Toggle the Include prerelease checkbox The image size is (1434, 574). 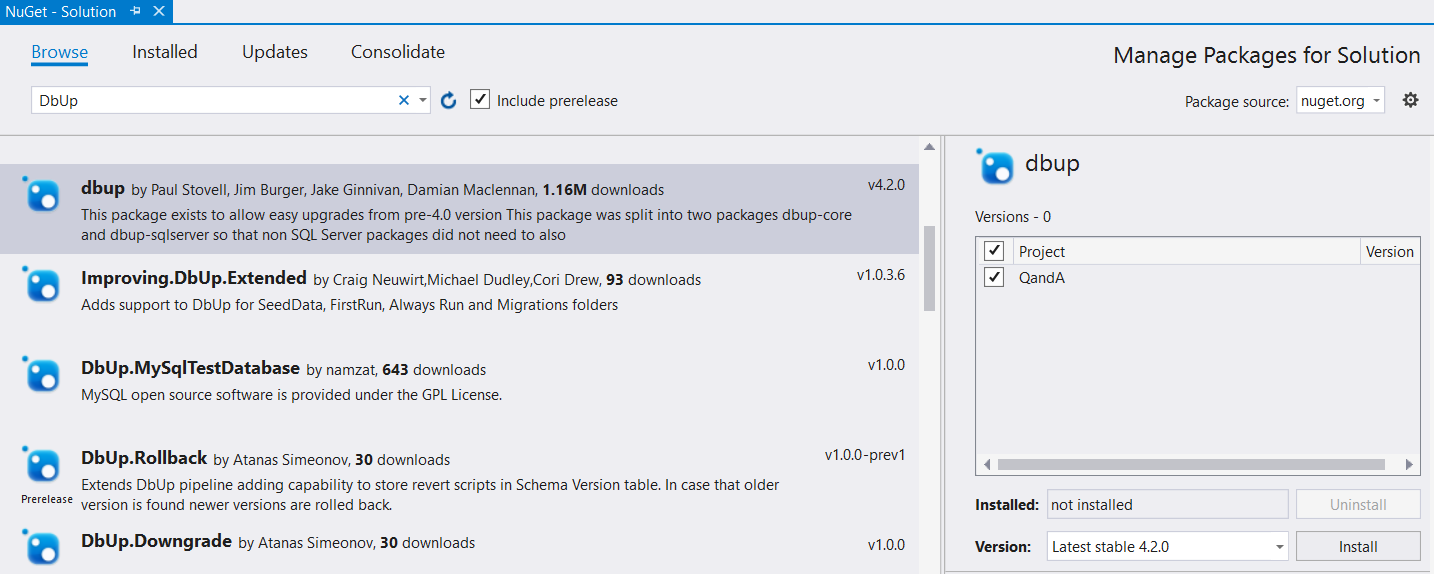(x=480, y=100)
